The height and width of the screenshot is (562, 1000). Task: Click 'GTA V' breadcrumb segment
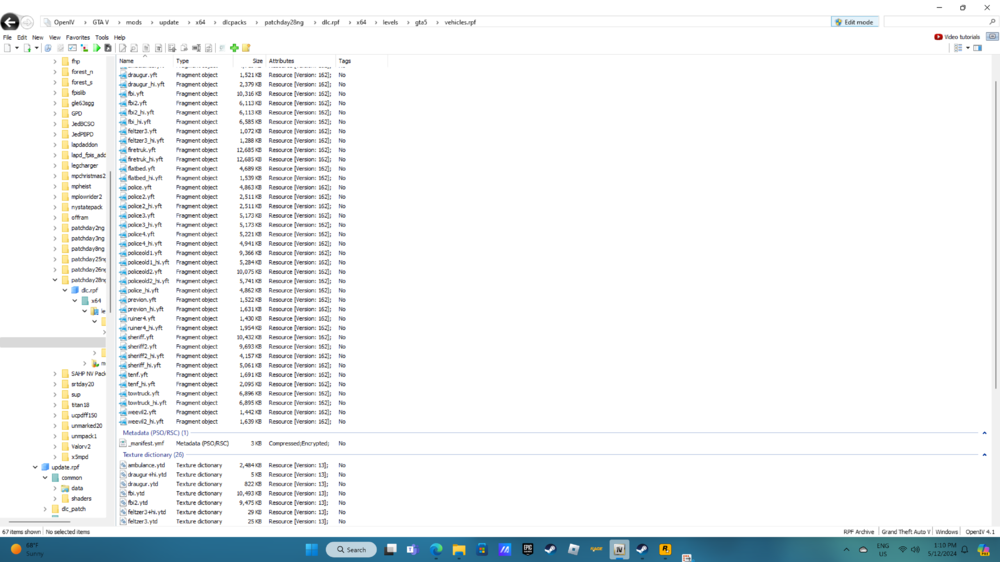(x=101, y=22)
